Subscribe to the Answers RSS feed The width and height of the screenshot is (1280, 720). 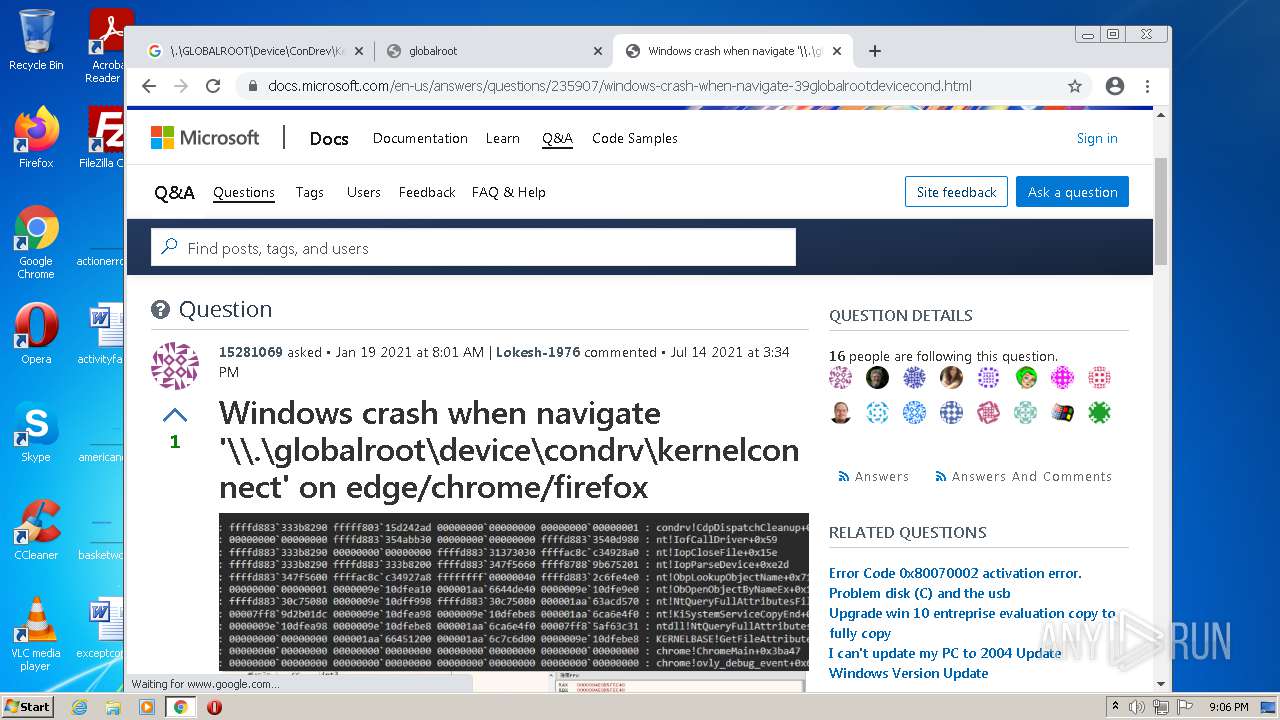874,477
